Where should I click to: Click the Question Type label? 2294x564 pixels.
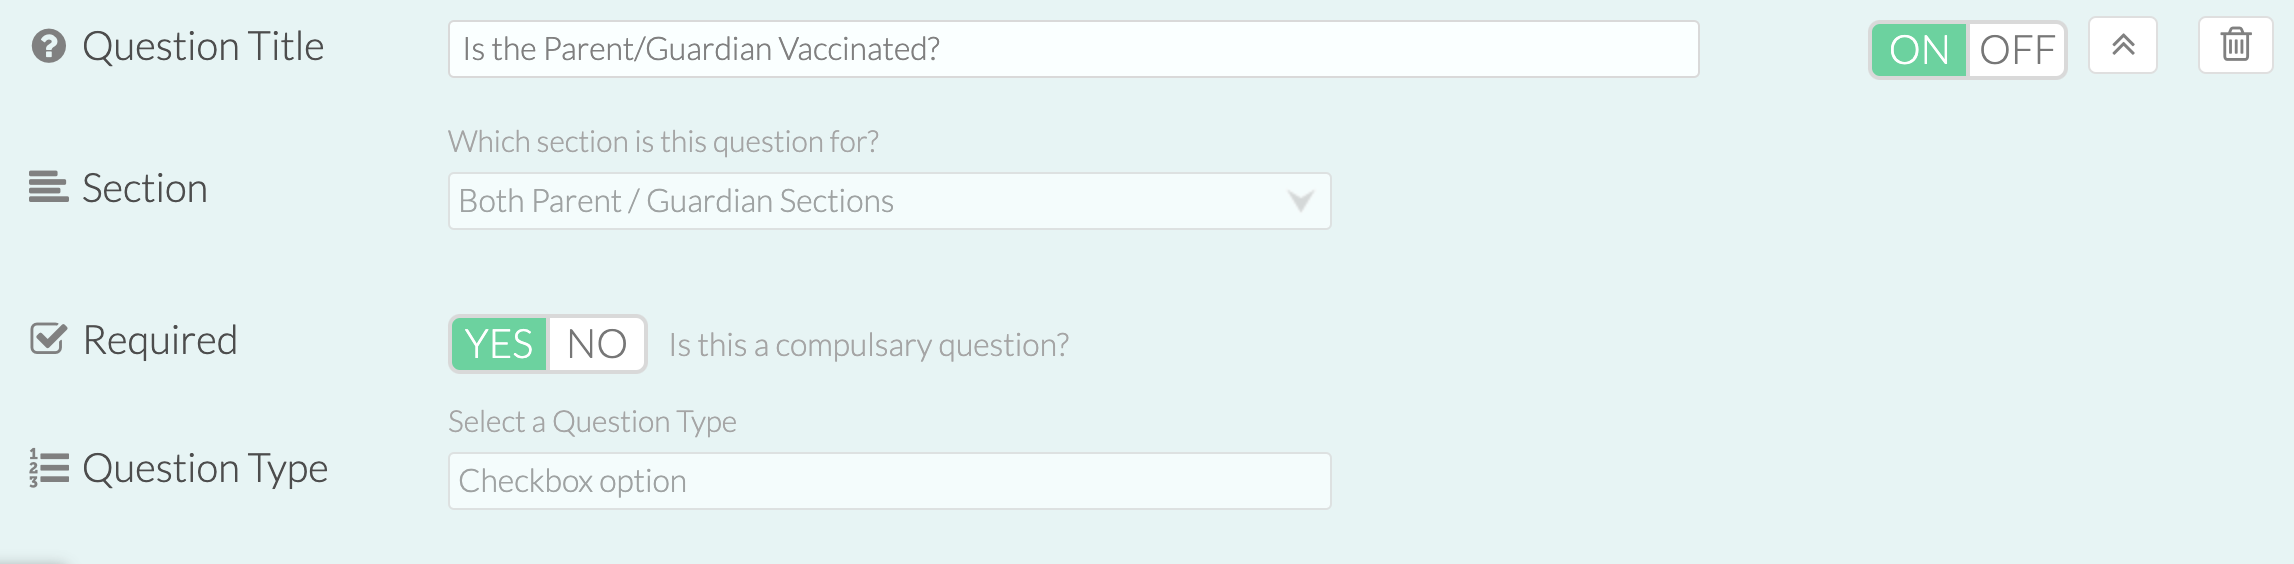205,468
